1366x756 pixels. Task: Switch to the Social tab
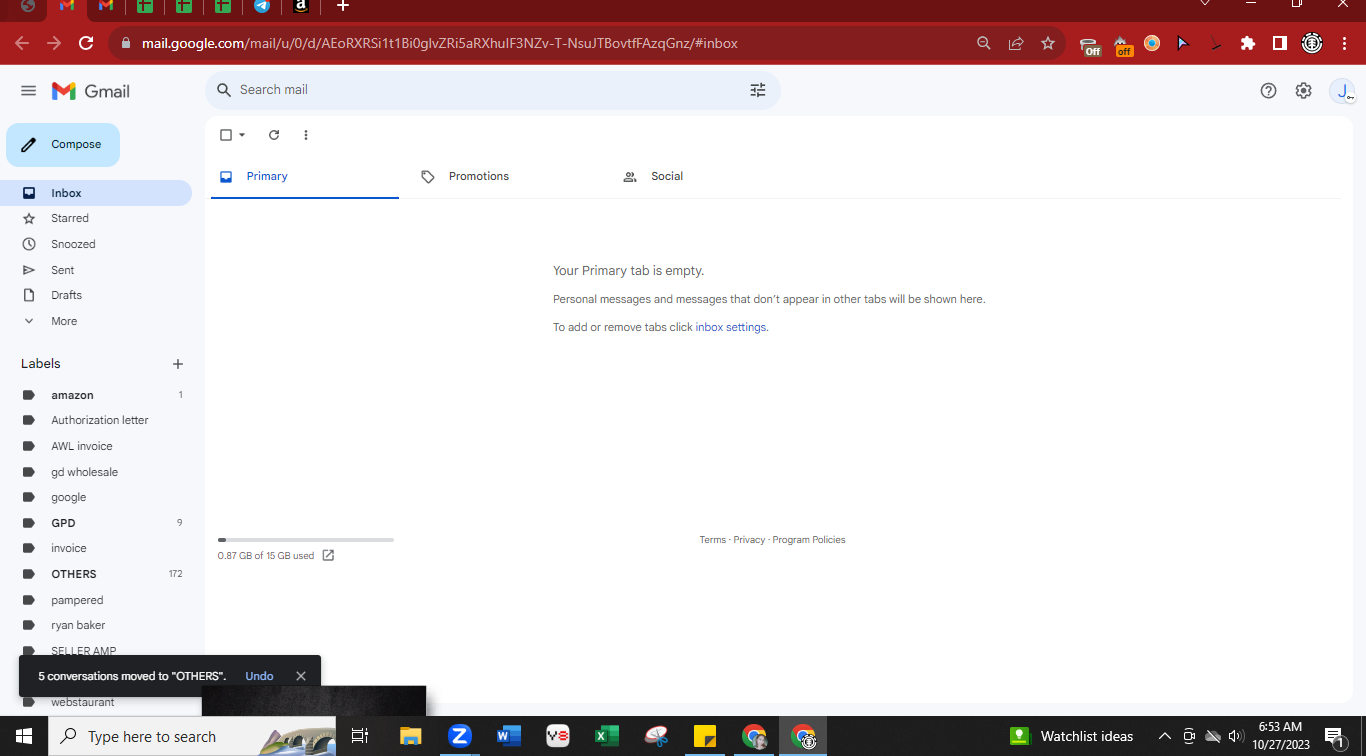(x=711, y=176)
